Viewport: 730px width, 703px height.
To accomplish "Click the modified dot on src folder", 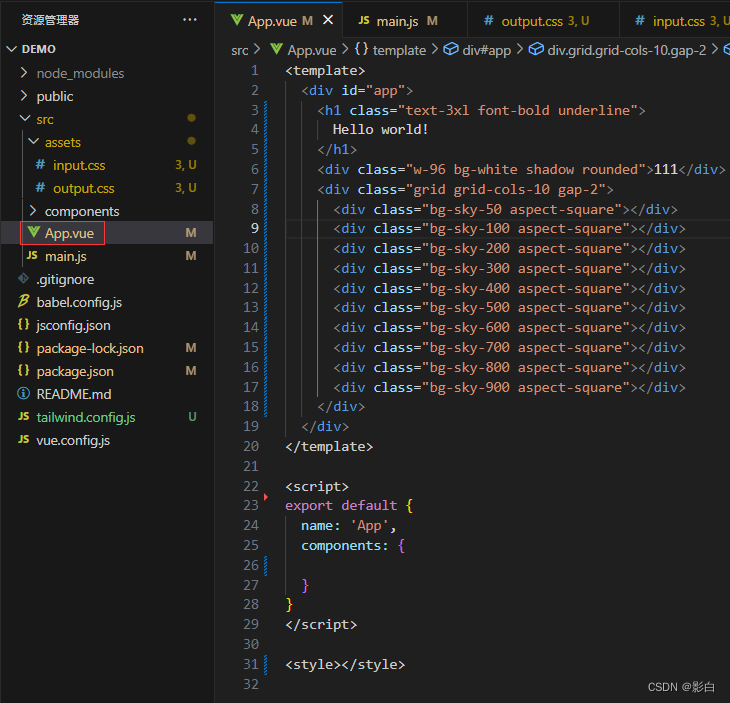I will tap(191, 118).
